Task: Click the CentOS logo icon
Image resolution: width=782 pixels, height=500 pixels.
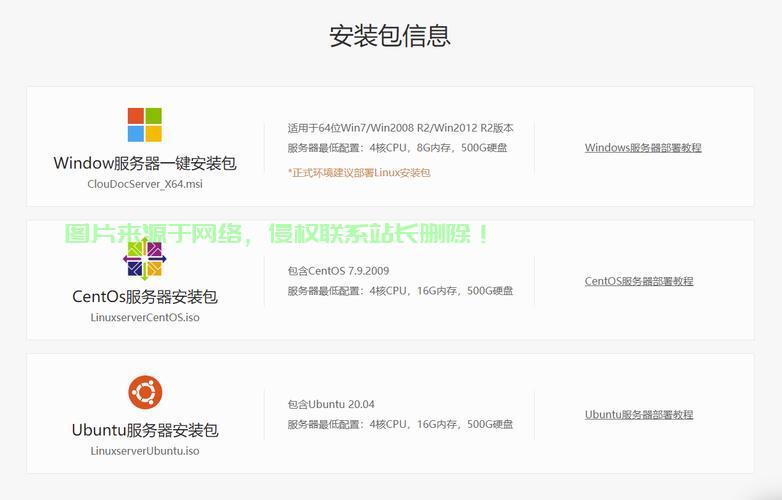Action: [144, 259]
